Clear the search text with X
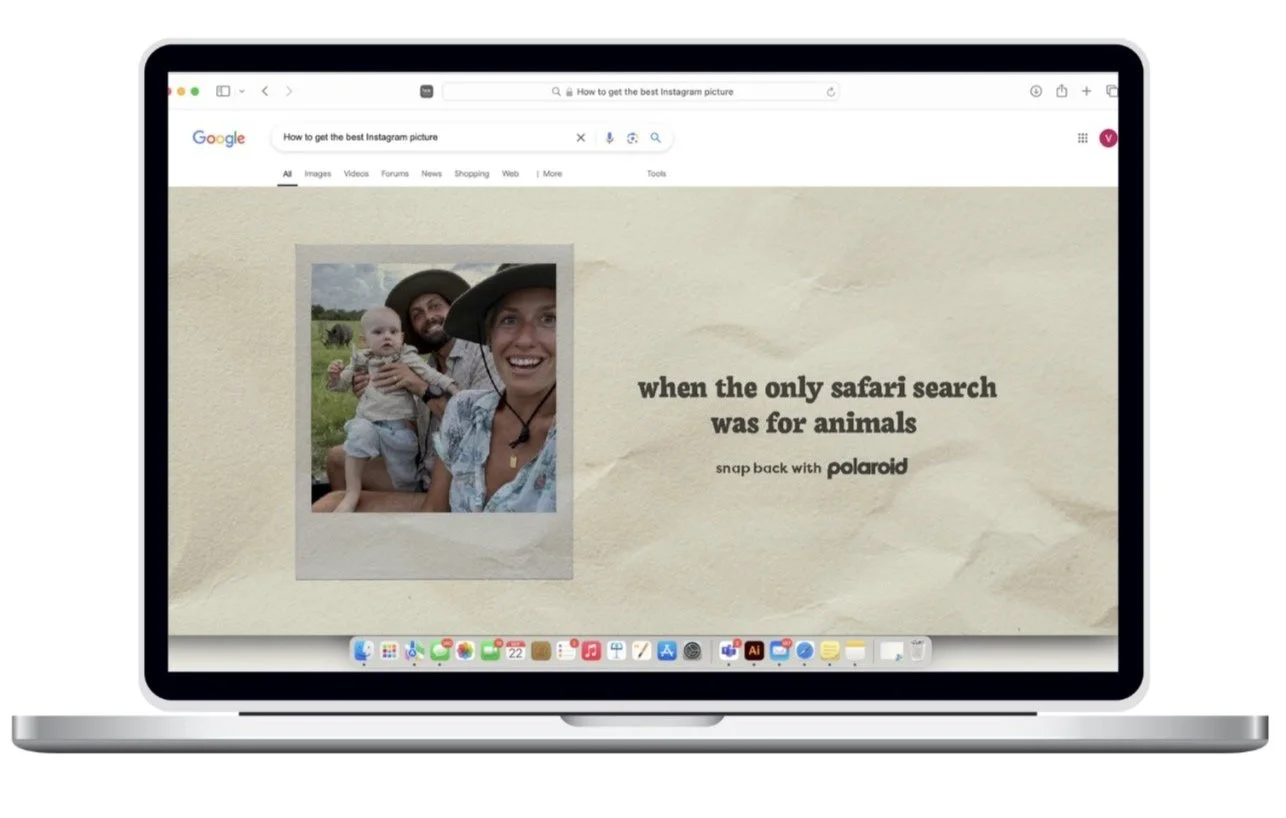 pyautogui.click(x=580, y=138)
